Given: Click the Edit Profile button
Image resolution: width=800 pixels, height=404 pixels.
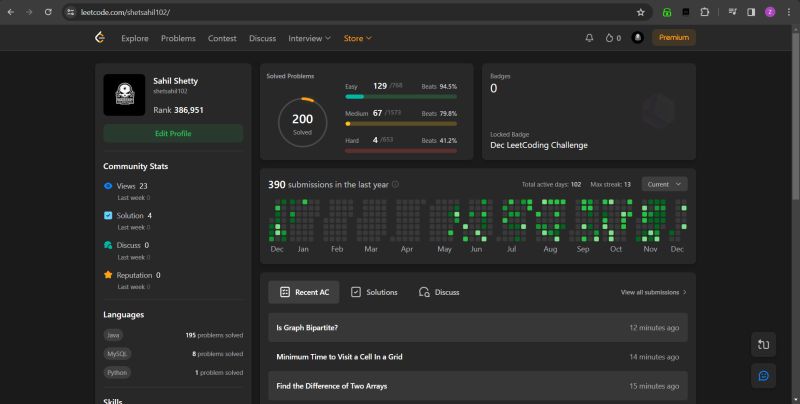Looking at the screenshot, I should (x=173, y=133).
